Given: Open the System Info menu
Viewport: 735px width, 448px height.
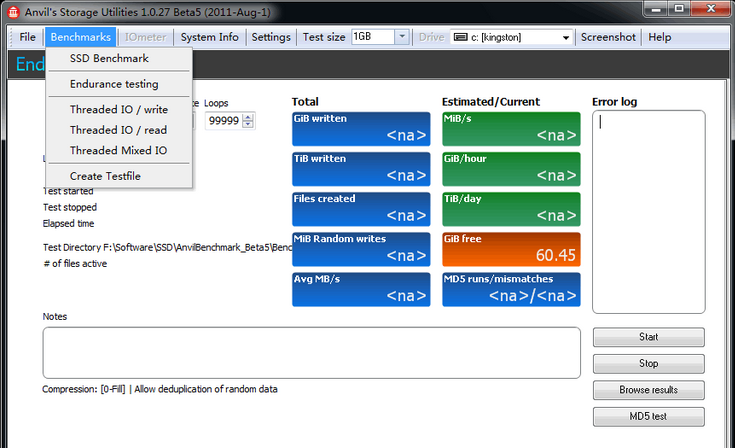Looking at the screenshot, I should [210, 37].
